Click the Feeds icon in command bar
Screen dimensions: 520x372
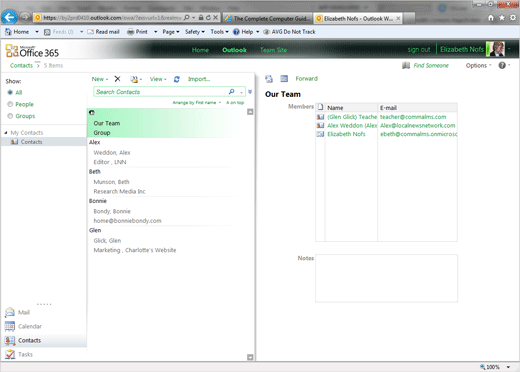[x=47, y=32]
